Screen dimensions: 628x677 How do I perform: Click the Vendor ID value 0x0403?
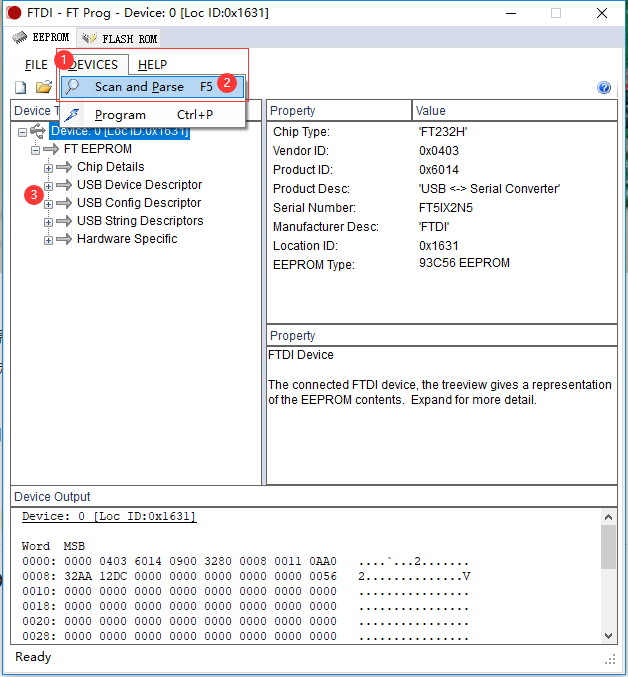click(x=439, y=151)
